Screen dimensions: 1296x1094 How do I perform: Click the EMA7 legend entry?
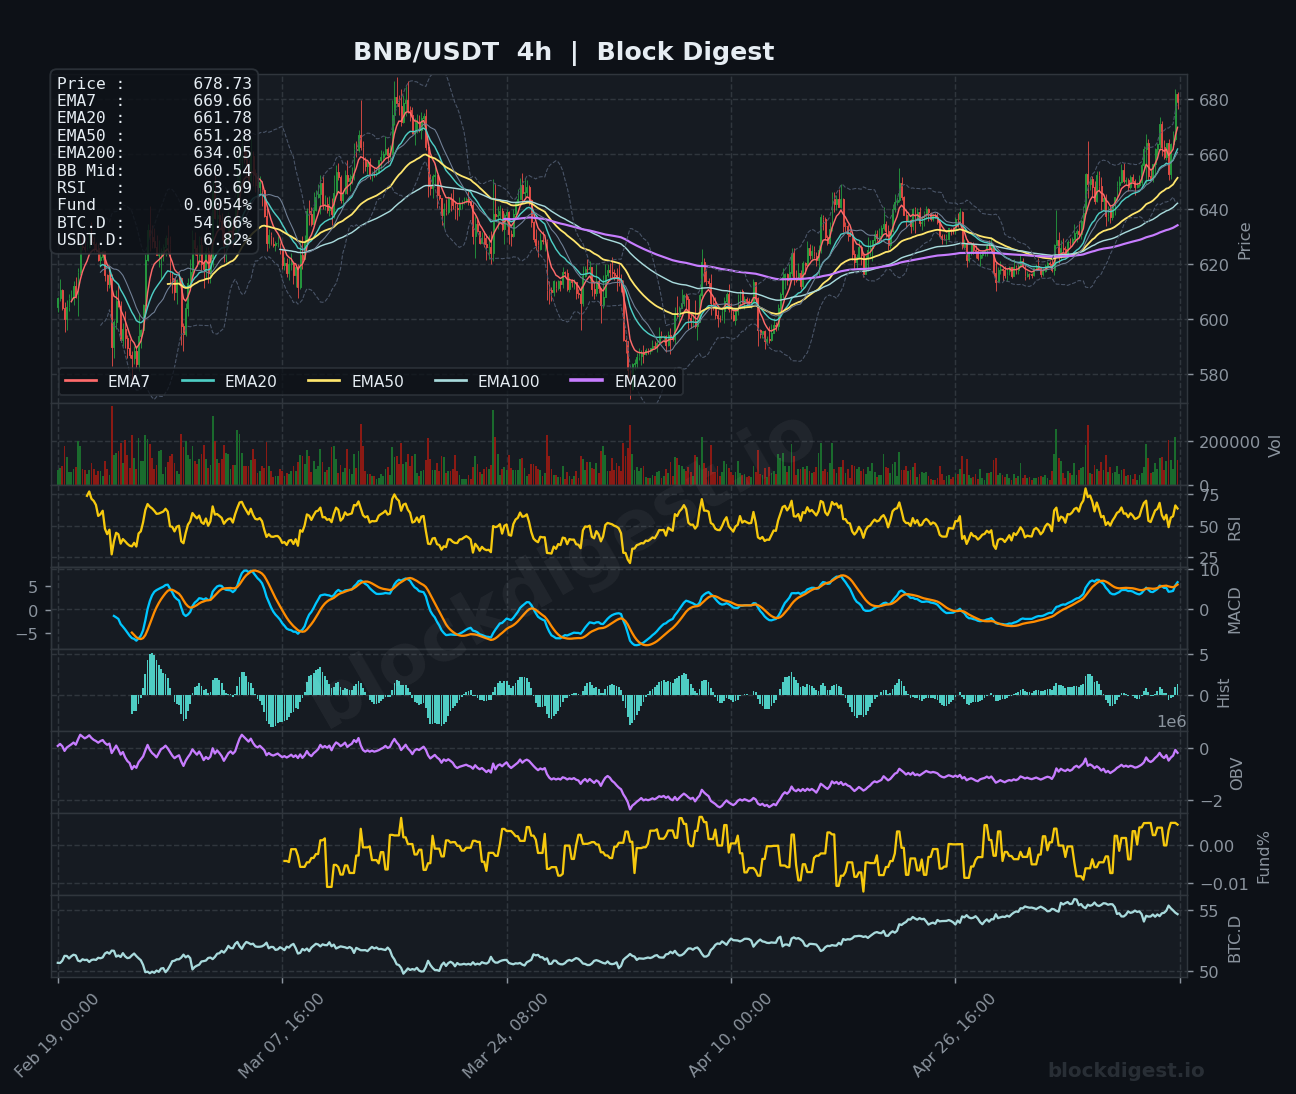(x=107, y=381)
